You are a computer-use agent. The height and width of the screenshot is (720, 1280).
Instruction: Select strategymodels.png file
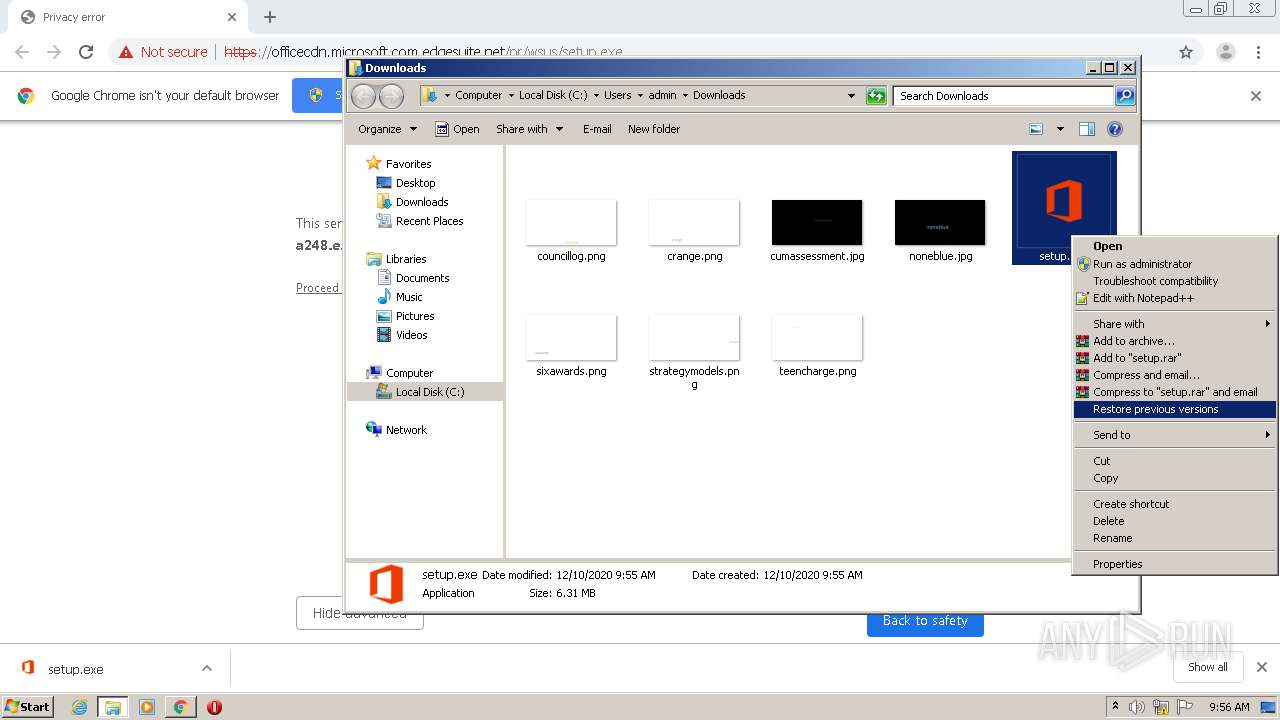[694, 352]
